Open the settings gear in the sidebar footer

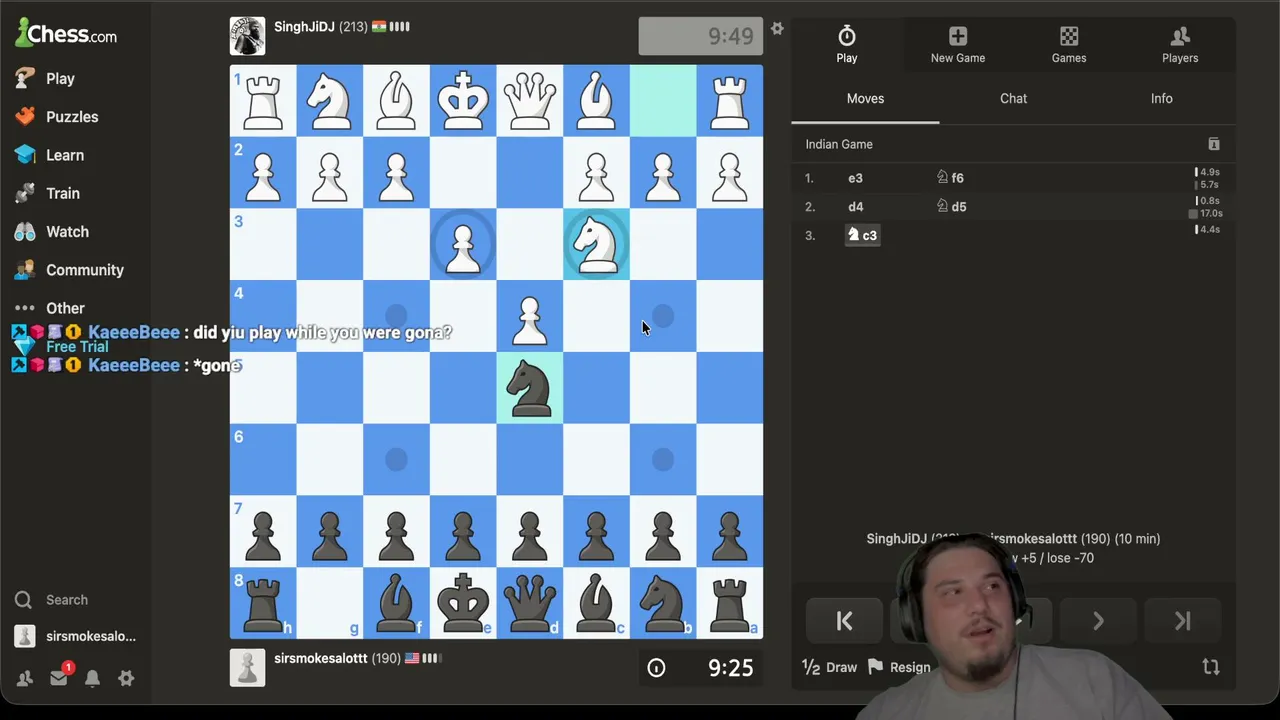126,678
